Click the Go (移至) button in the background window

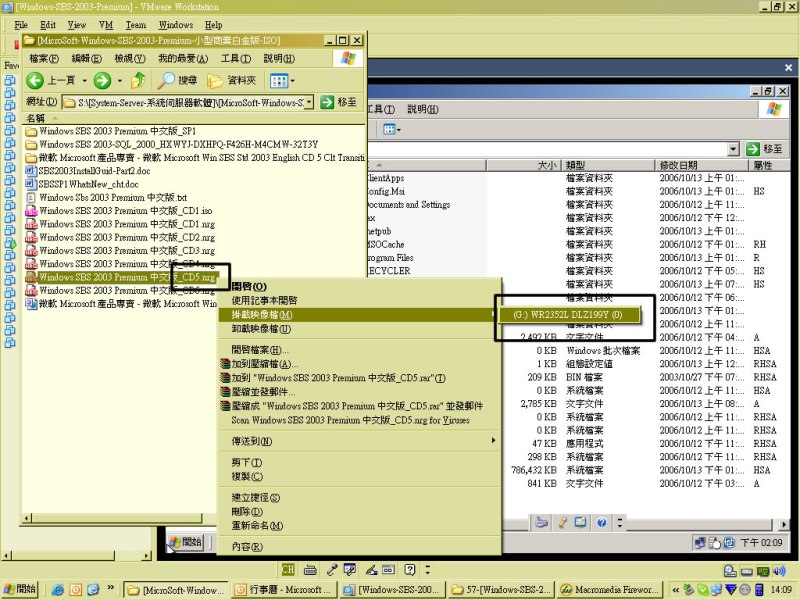[764, 149]
